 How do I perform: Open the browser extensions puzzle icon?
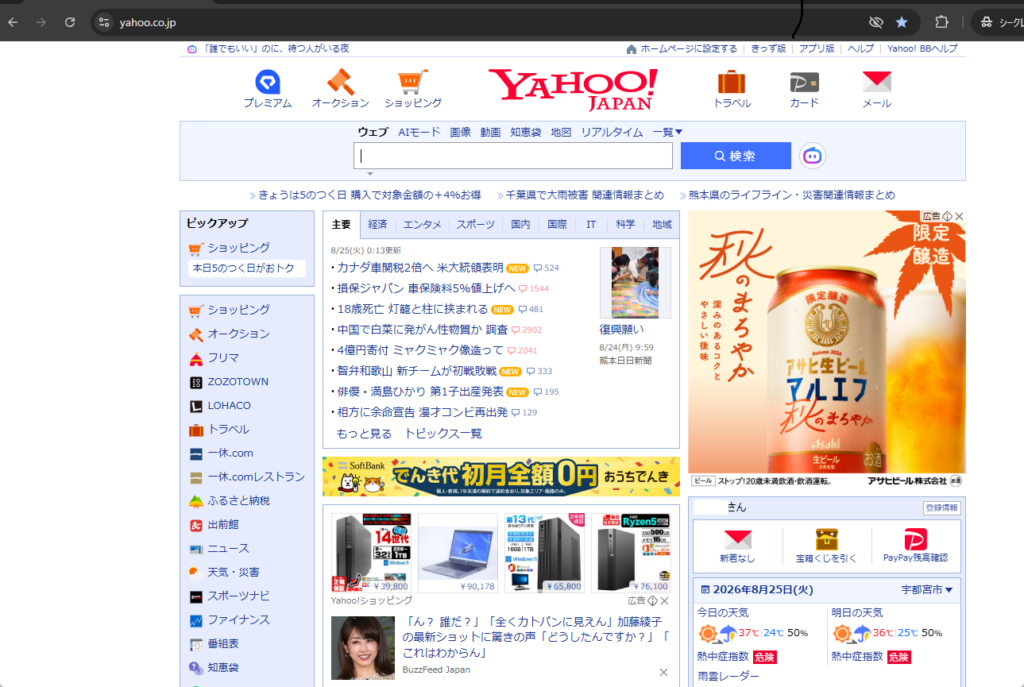941,22
